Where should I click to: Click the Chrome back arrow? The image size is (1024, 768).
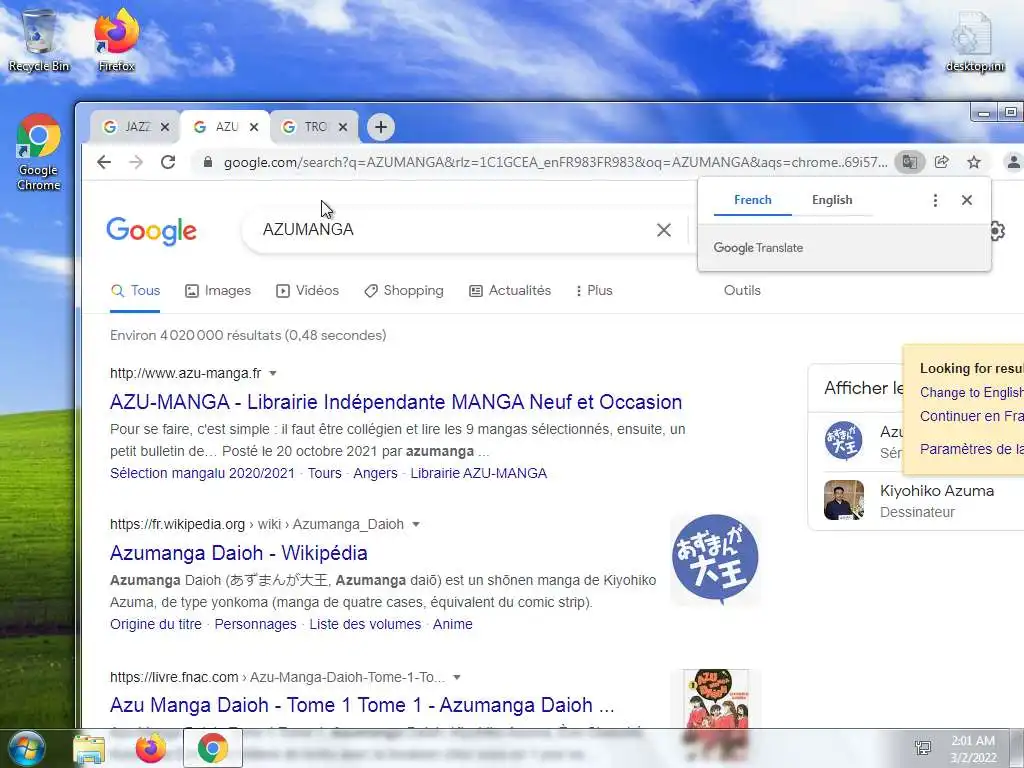[x=104, y=162]
